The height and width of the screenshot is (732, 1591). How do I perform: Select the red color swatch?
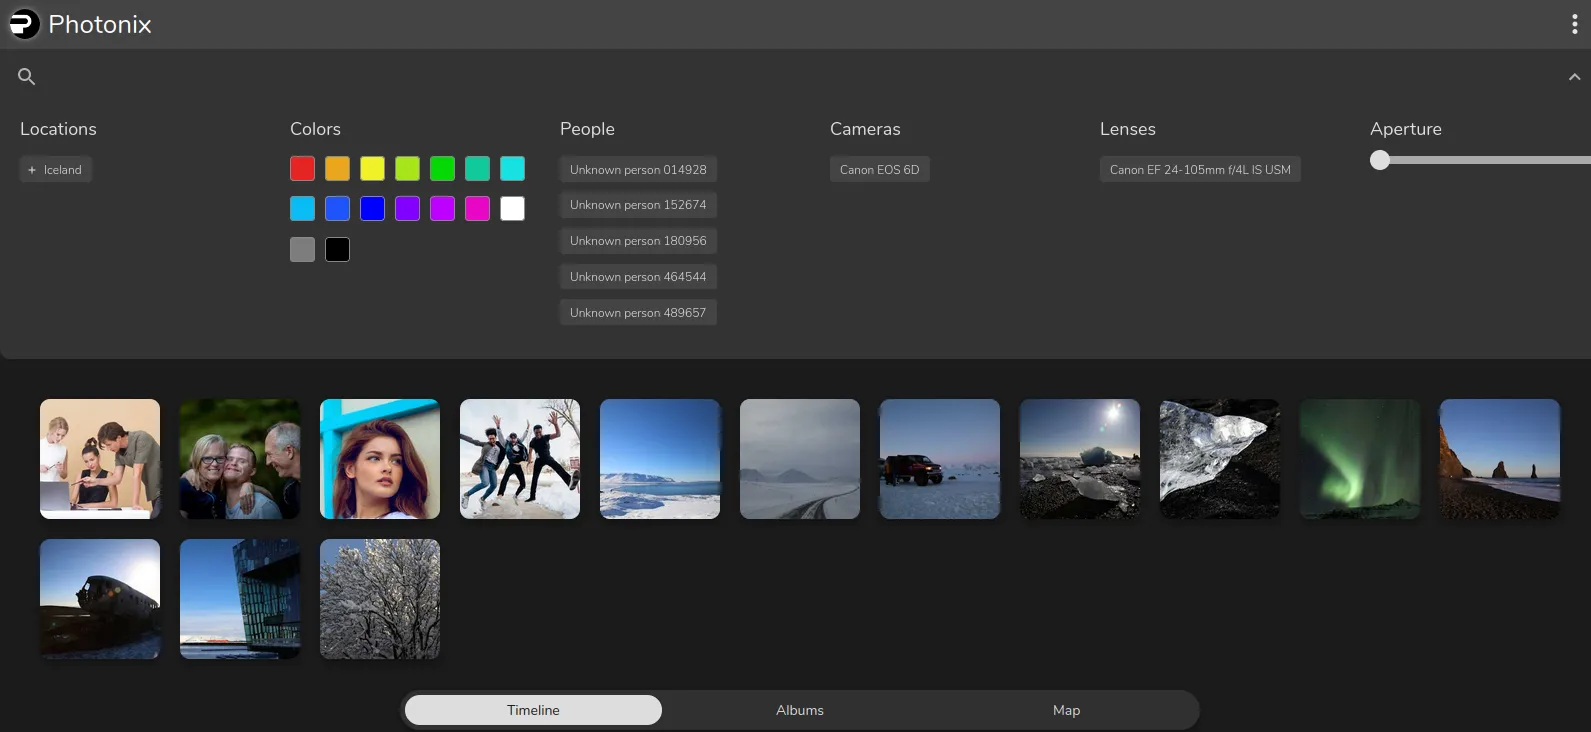coord(302,169)
